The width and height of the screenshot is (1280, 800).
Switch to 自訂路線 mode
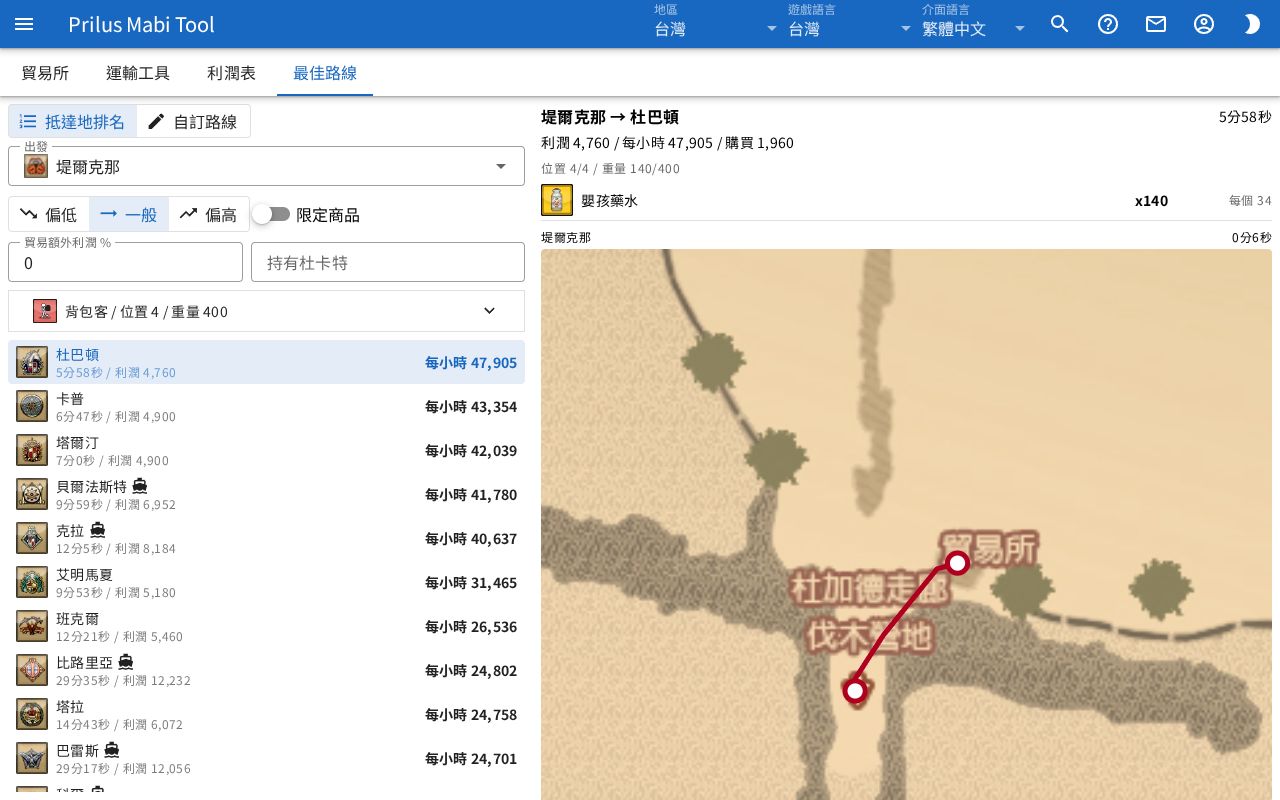[193, 121]
